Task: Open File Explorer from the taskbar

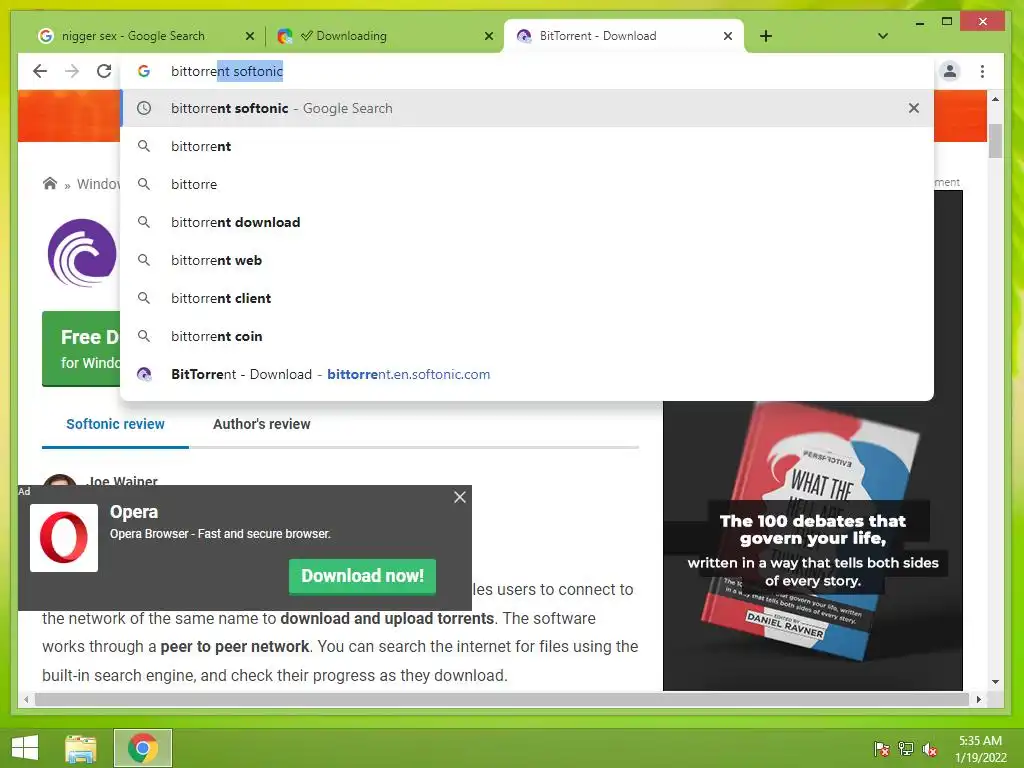Action: pyautogui.click(x=81, y=748)
